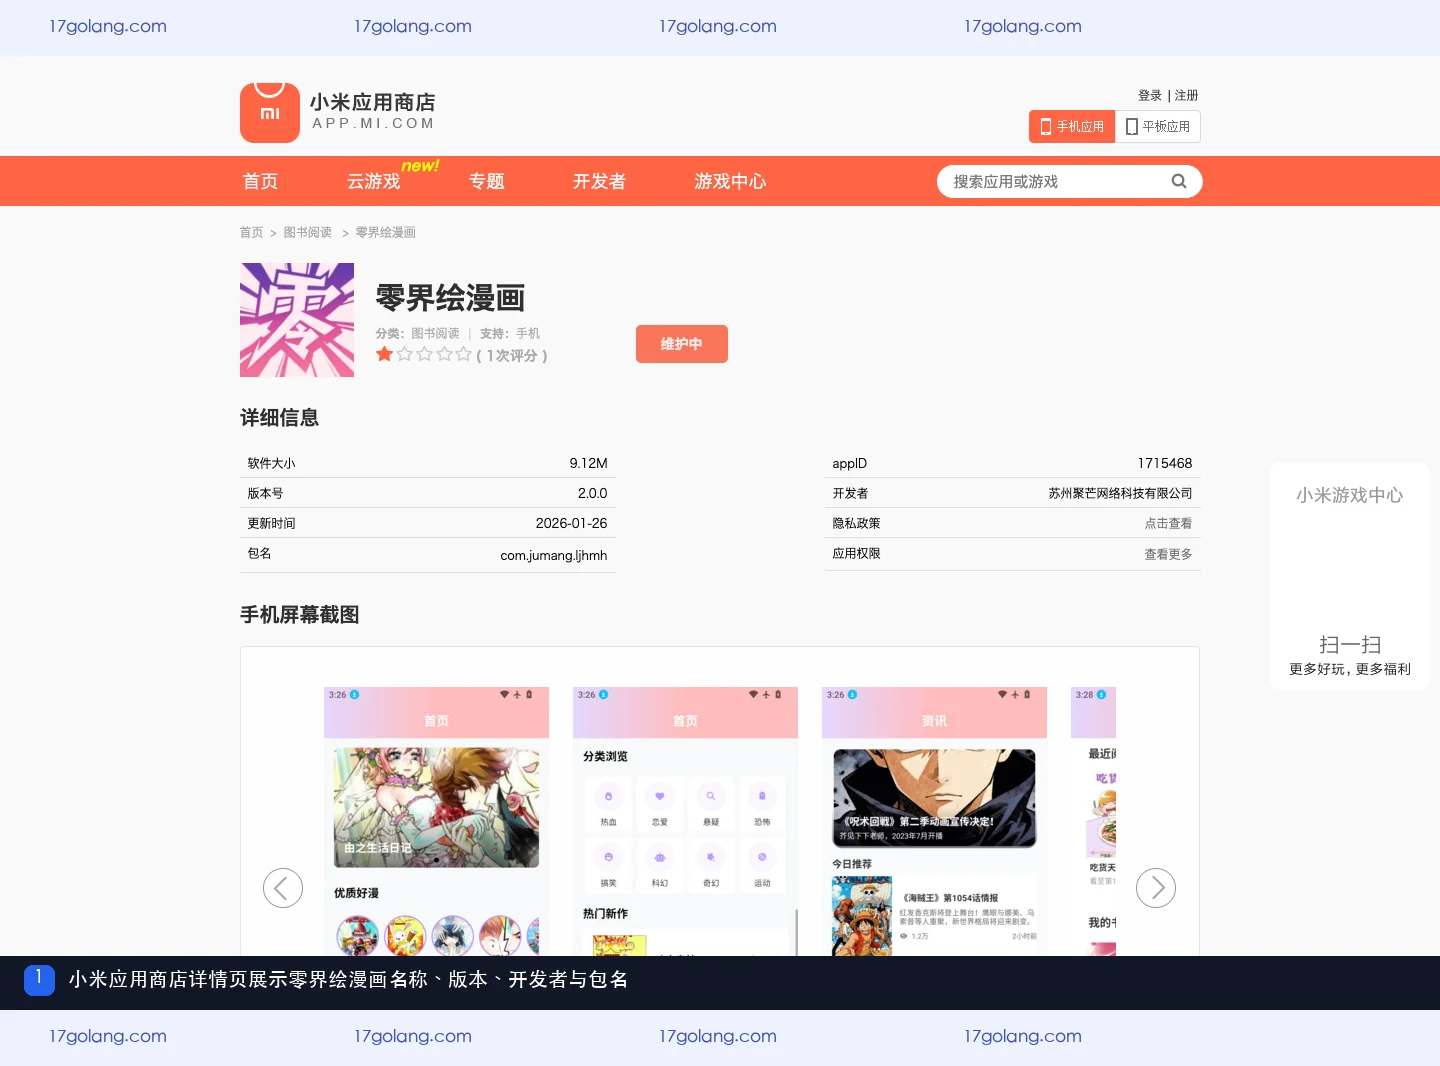The width and height of the screenshot is (1440, 1066).
Task: Click the 零界绘漫画 app title heading
Action: pyautogui.click(x=450, y=297)
